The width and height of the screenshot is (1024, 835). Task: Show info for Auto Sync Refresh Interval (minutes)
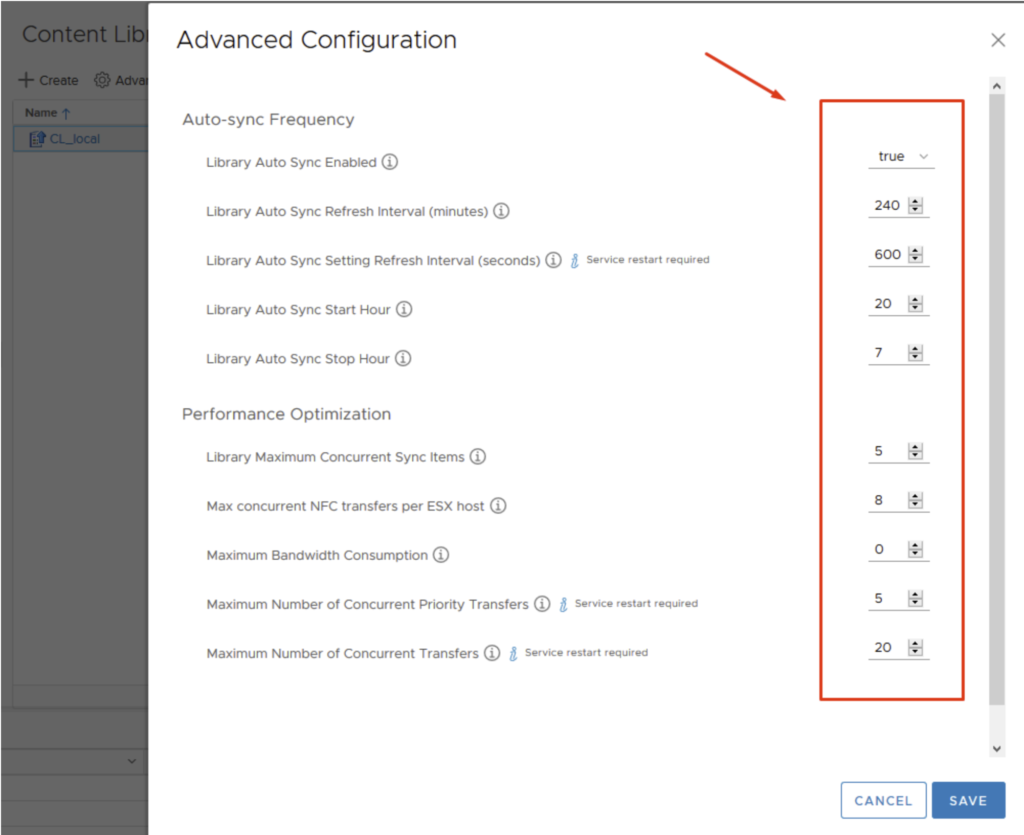pos(501,211)
